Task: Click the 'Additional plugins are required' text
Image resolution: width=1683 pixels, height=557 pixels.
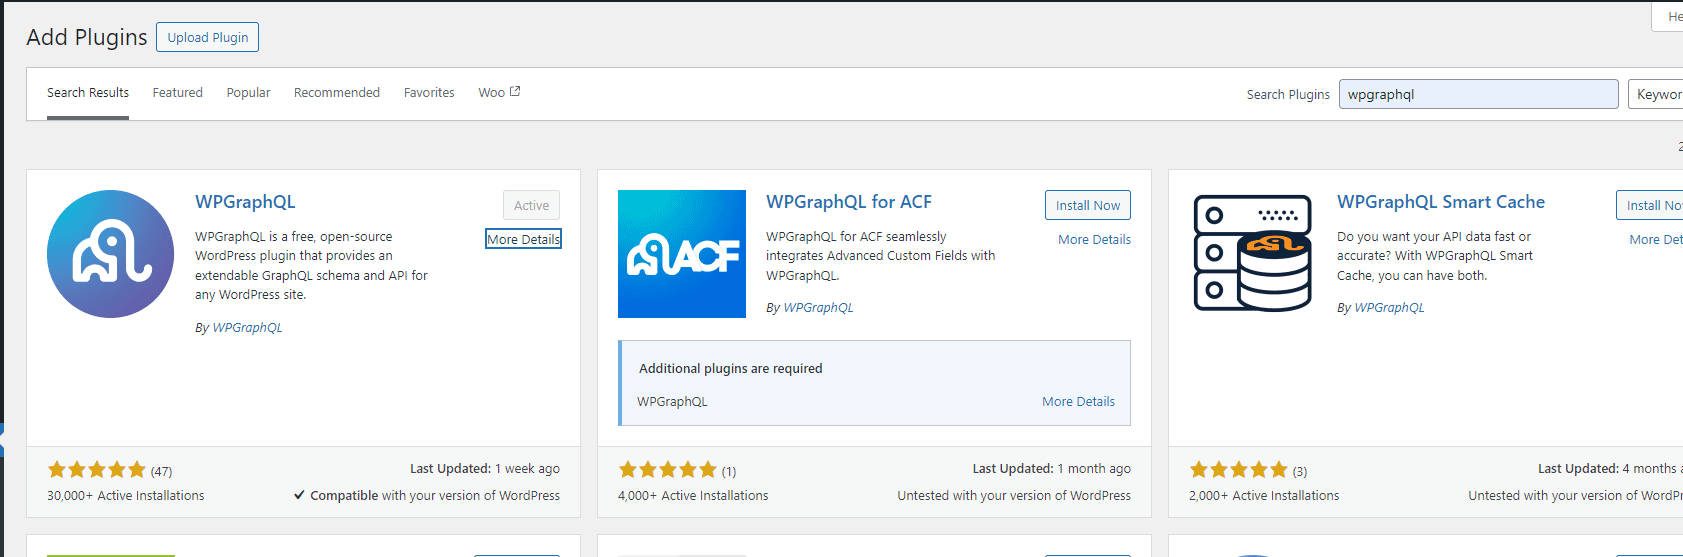Action: pos(731,368)
